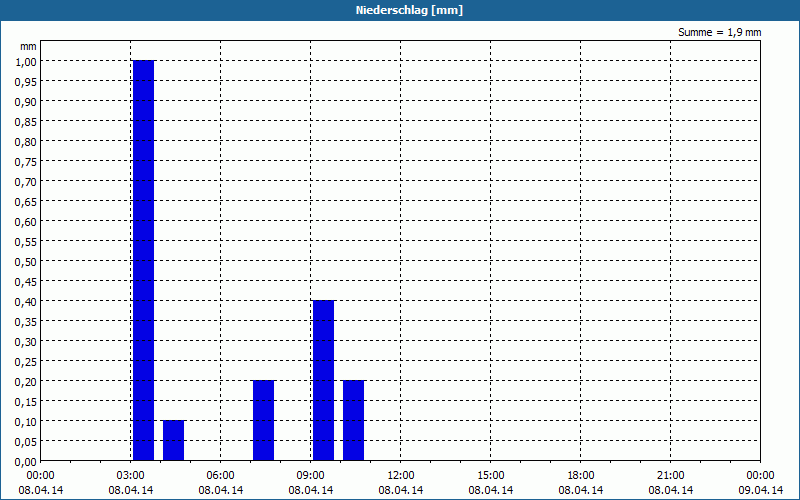Click the 0,20 mm bar near 07:30
800x500 pixels.
coord(263,420)
